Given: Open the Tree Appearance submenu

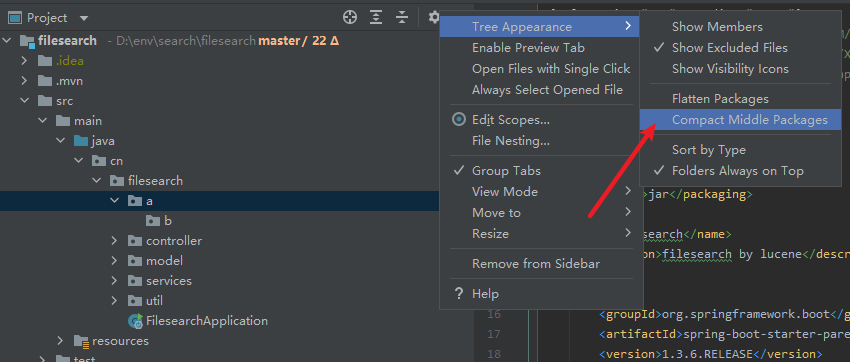Looking at the screenshot, I should pos(539,27).
